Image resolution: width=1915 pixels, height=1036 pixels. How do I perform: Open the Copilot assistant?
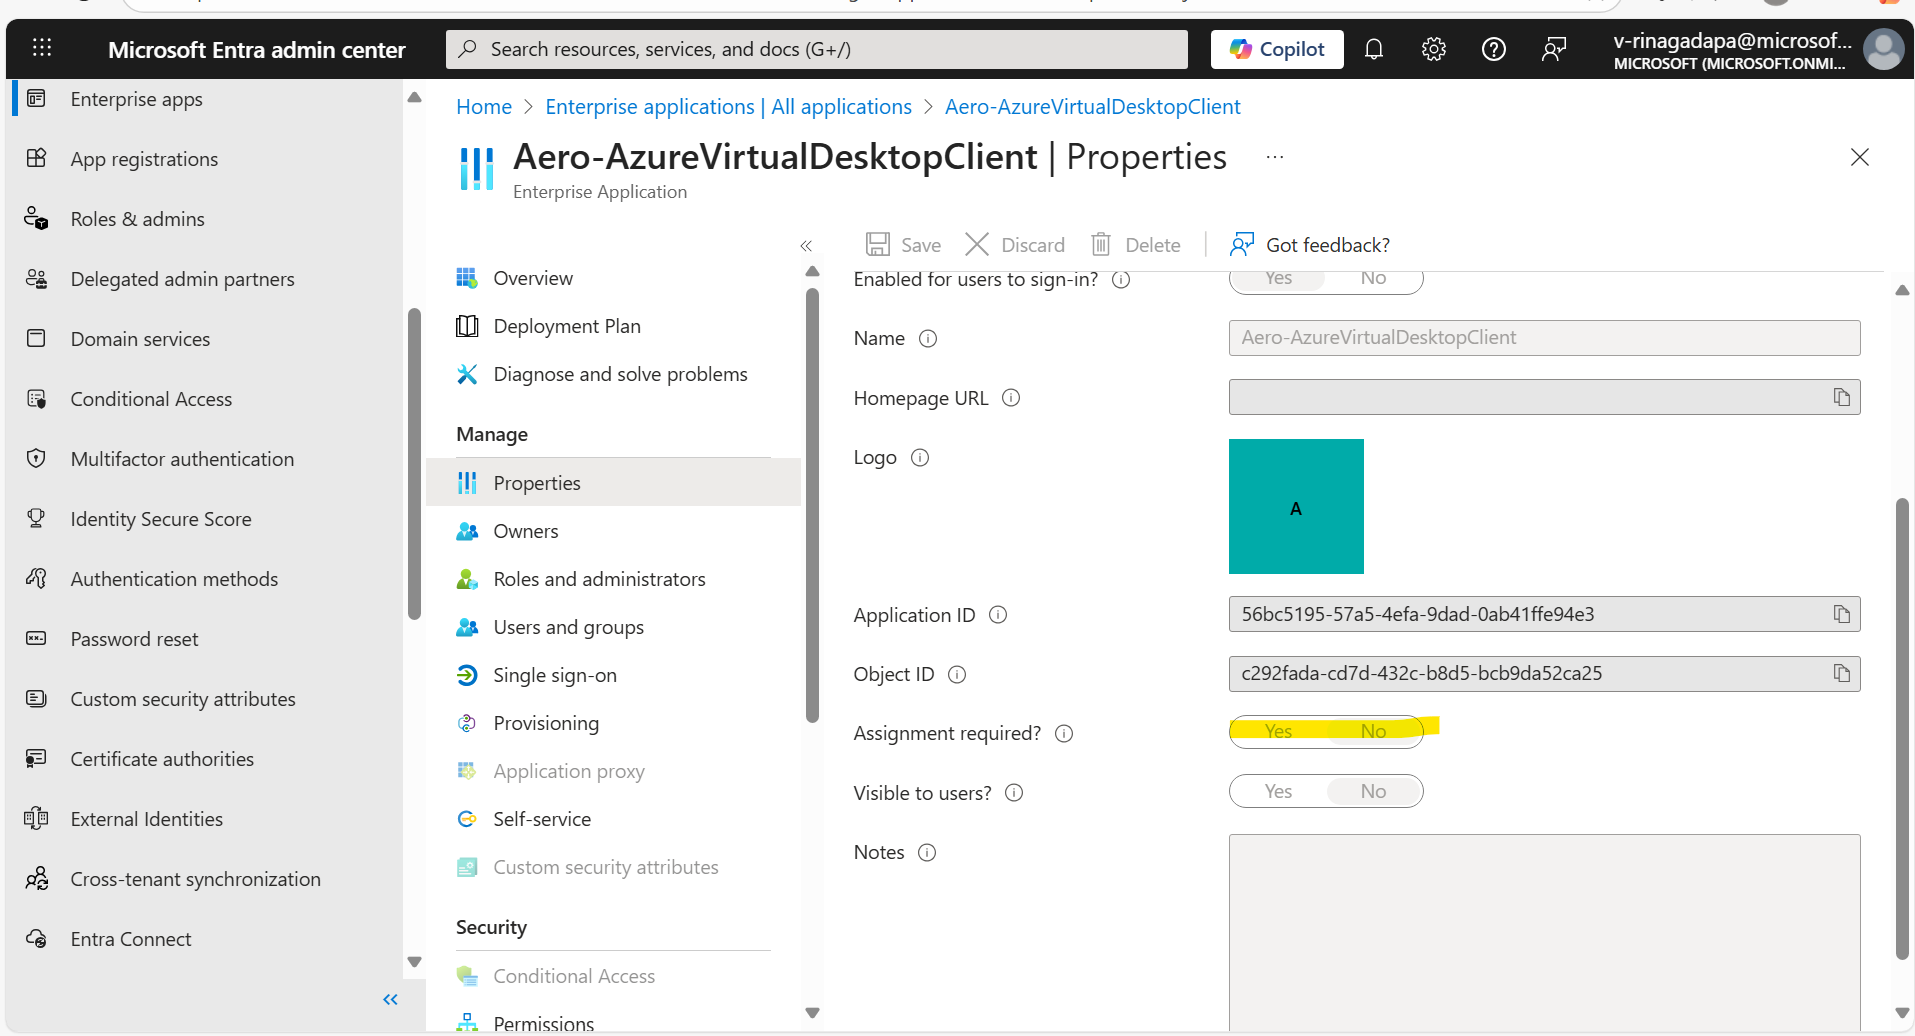1277,49
